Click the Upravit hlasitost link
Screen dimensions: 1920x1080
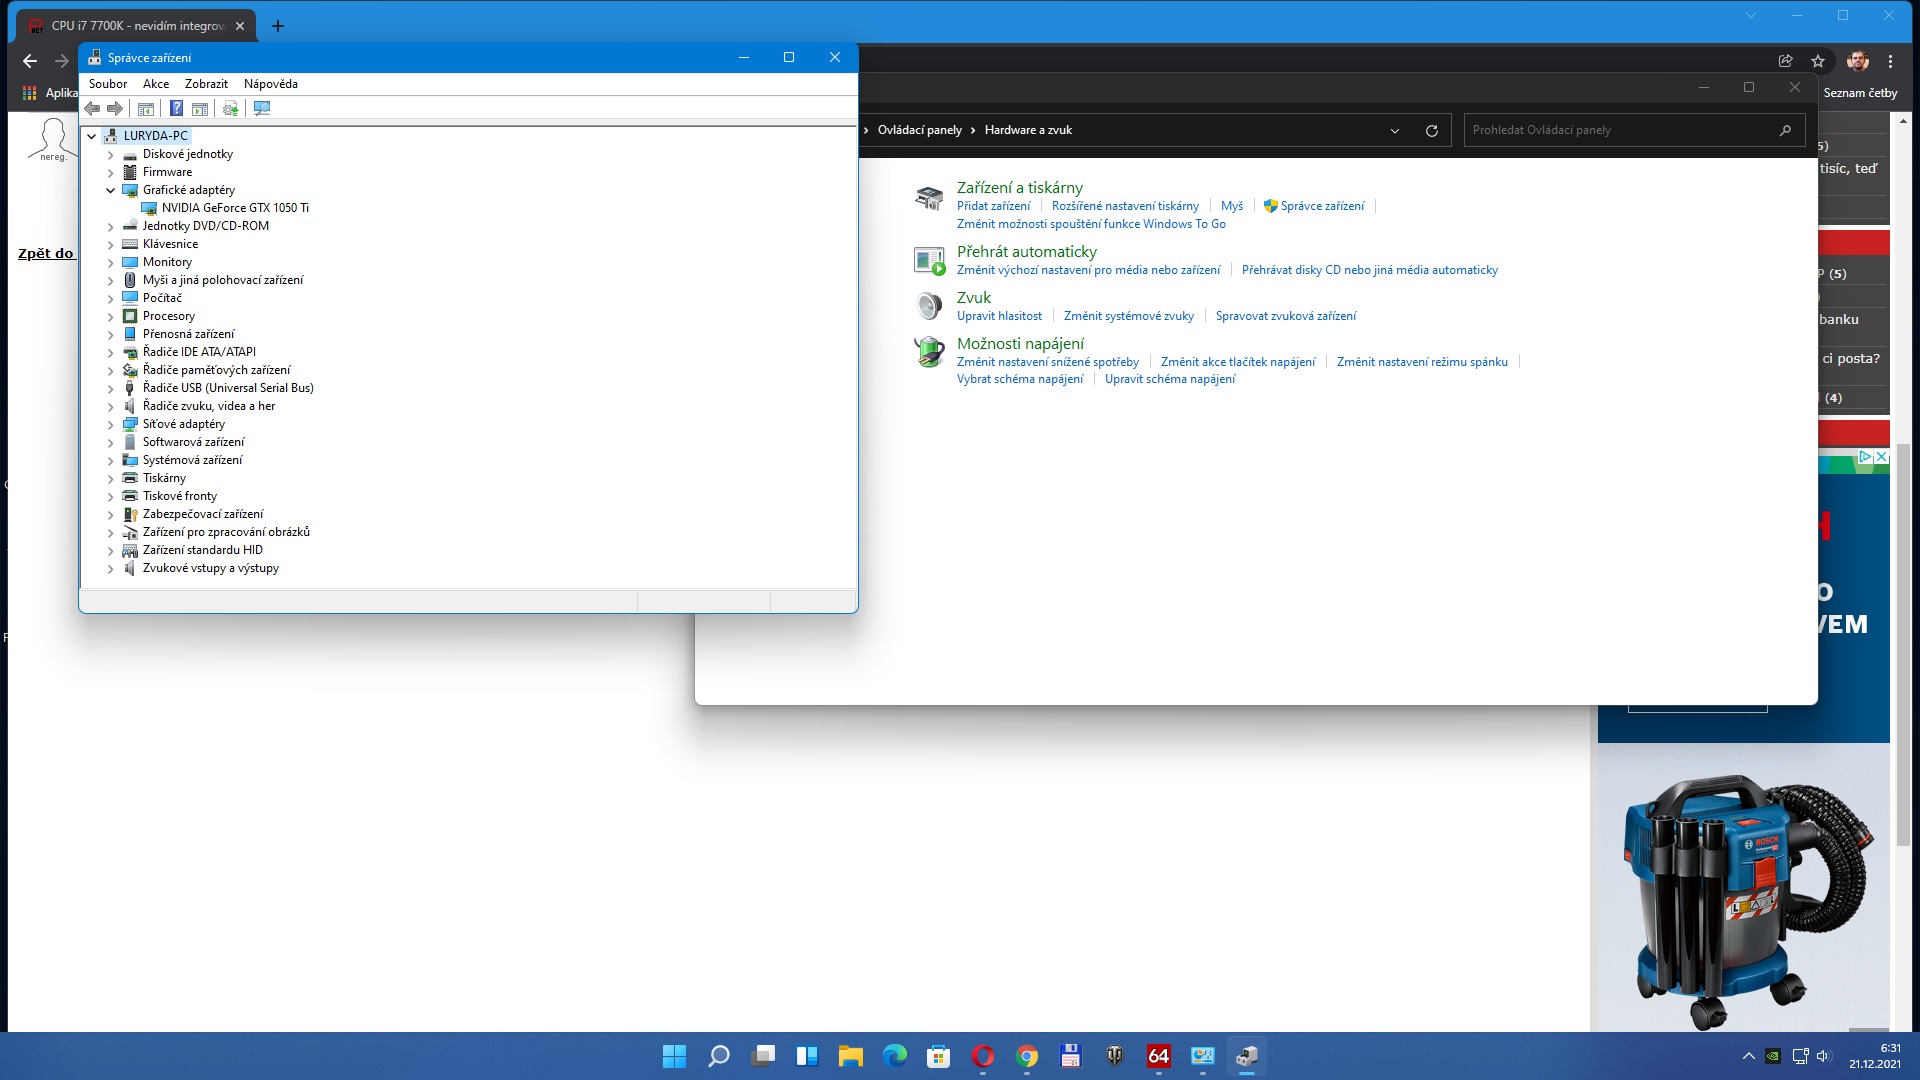click(998, 316)
